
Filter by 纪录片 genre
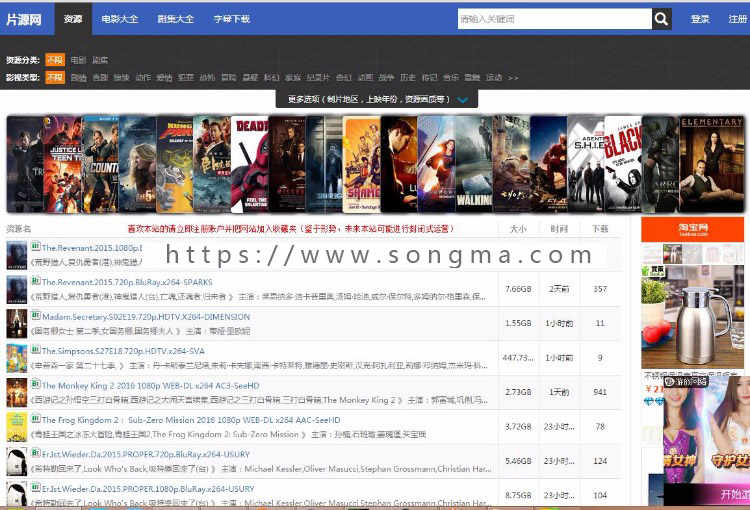click(x=318, y=78)
